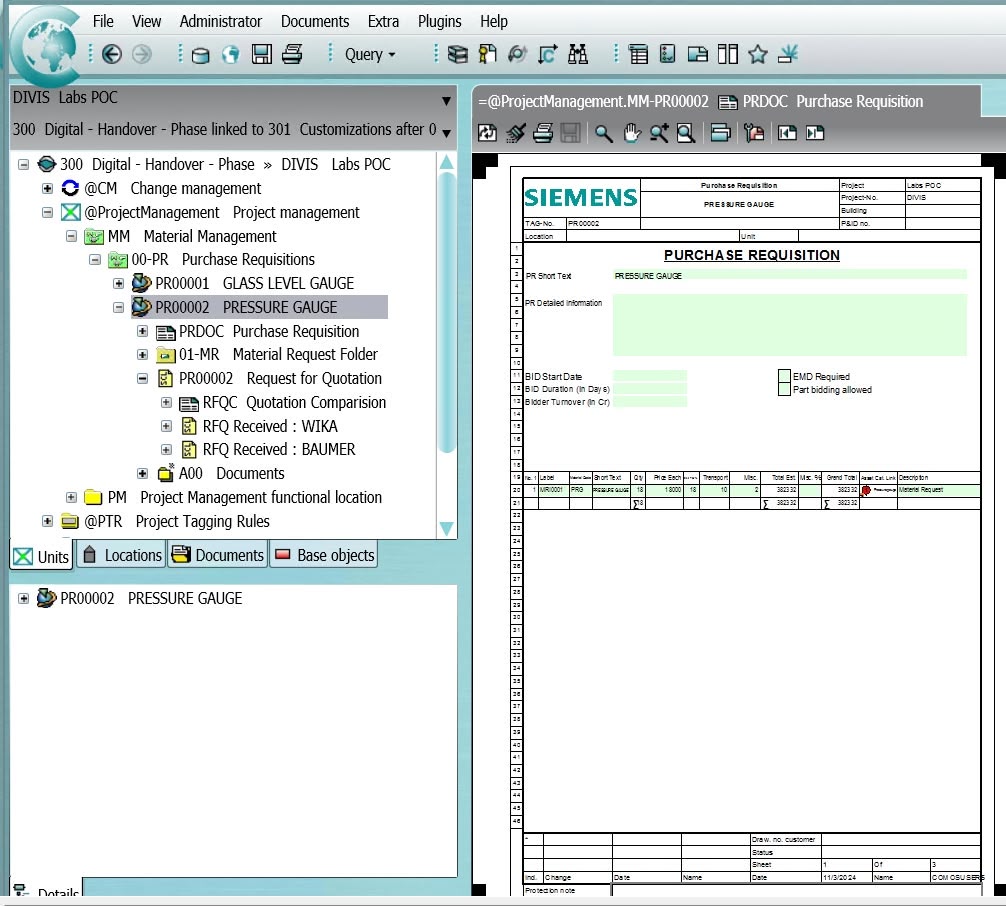
Task: Click the save disk icon in main toolbar
Action: point(262,54)
